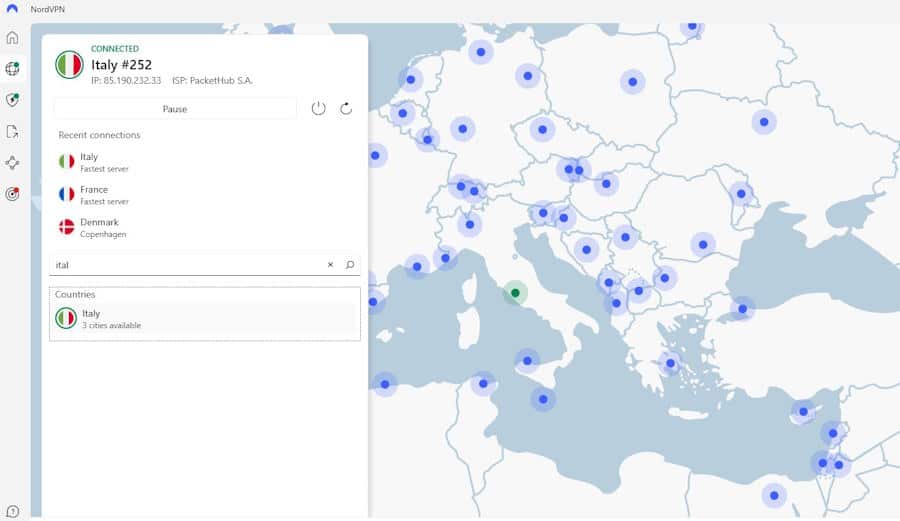Click the power disconnect icon

[318, 108]
